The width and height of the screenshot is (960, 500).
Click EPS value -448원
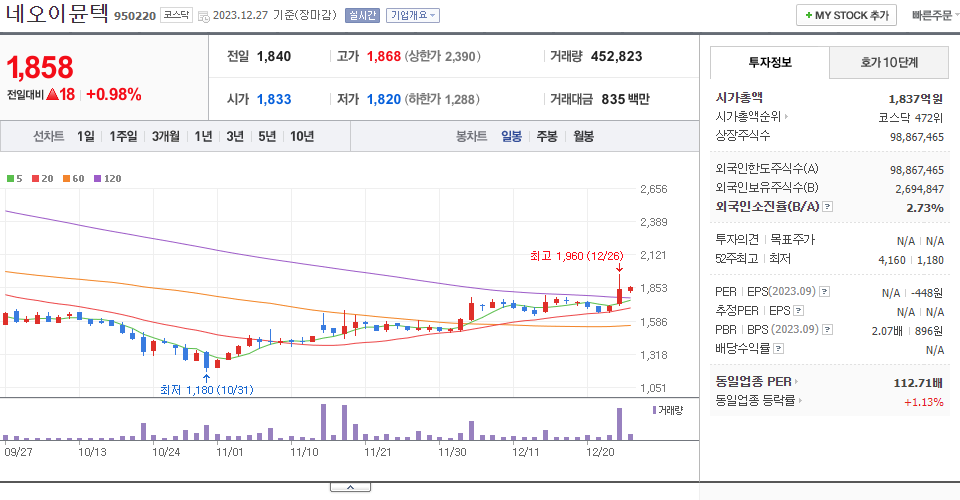coord(927,293)
